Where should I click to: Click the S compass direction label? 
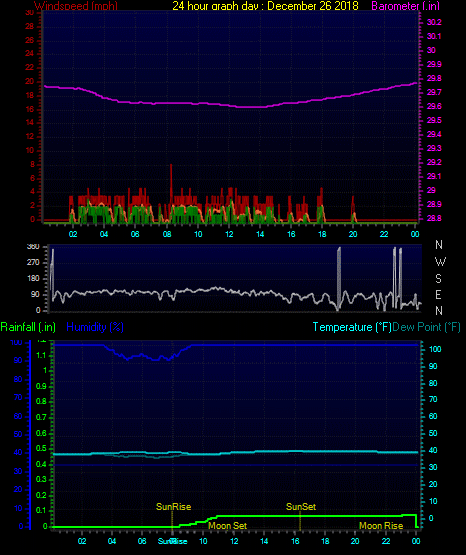click(438, 279)
